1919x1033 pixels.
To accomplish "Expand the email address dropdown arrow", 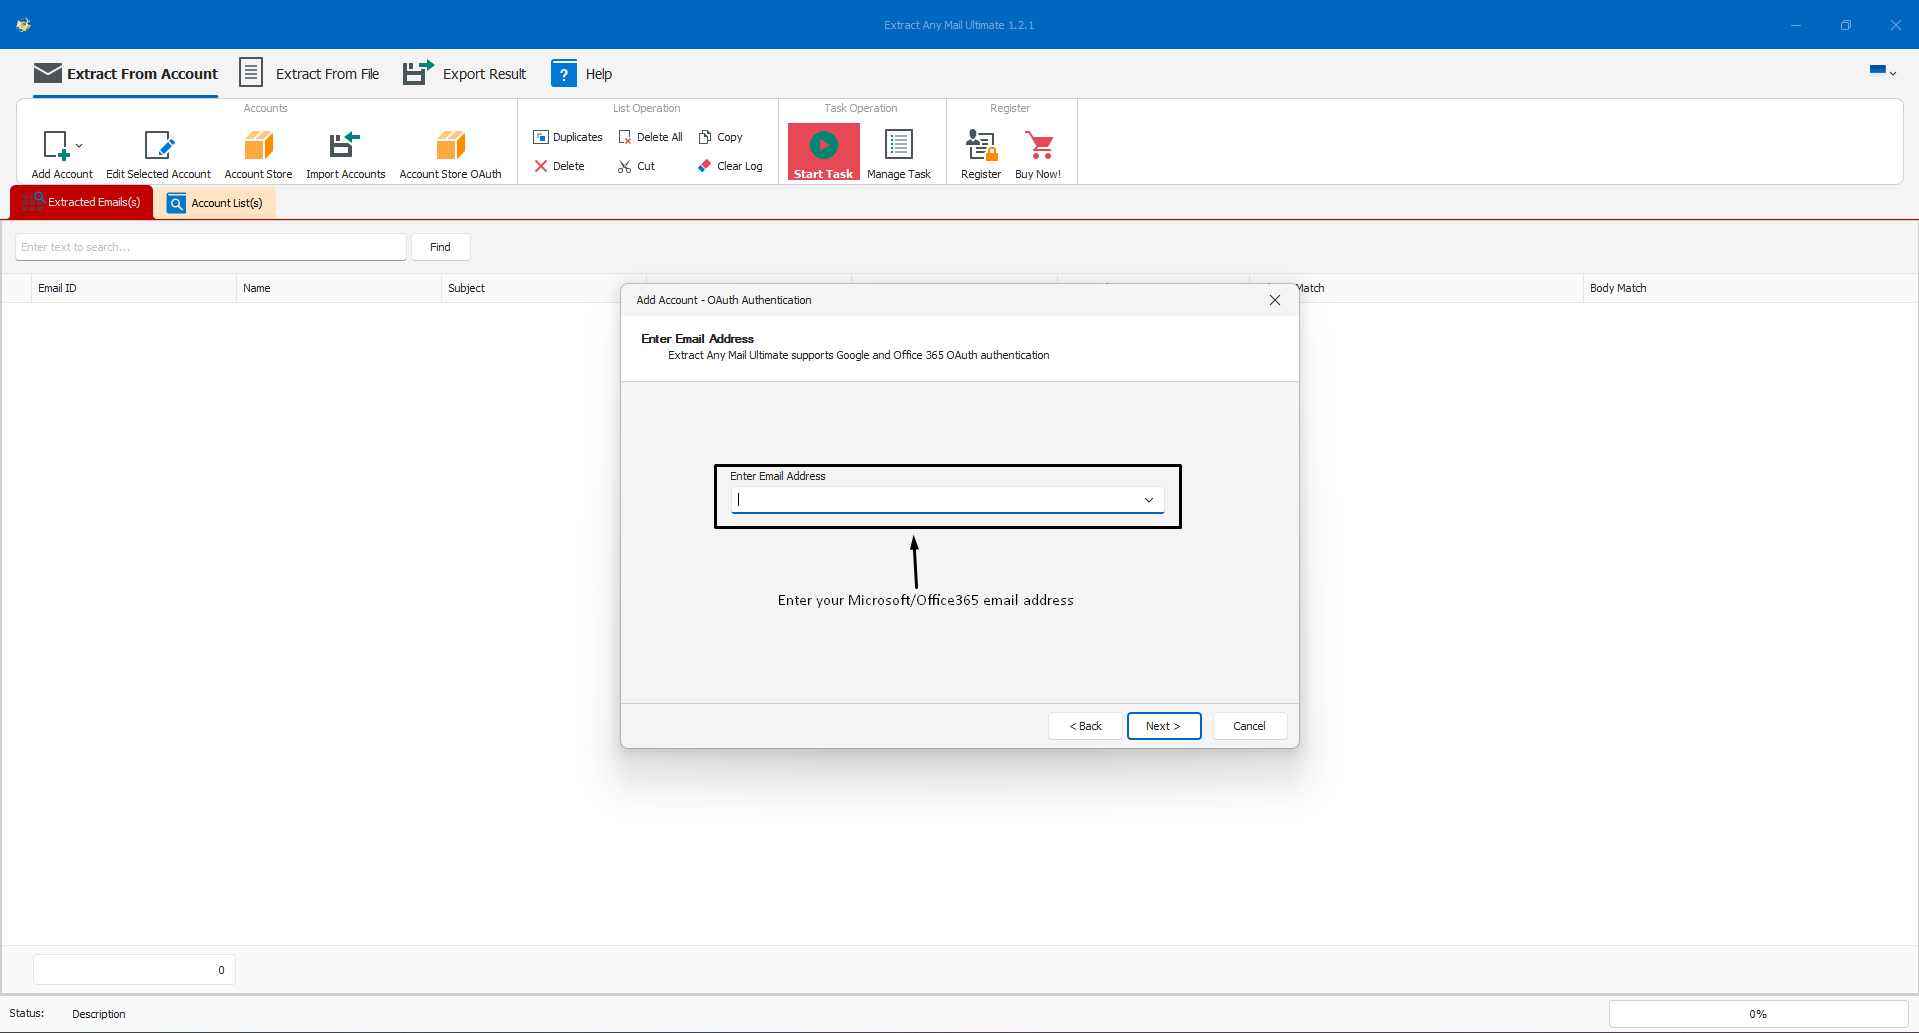I will point(1149,500).
